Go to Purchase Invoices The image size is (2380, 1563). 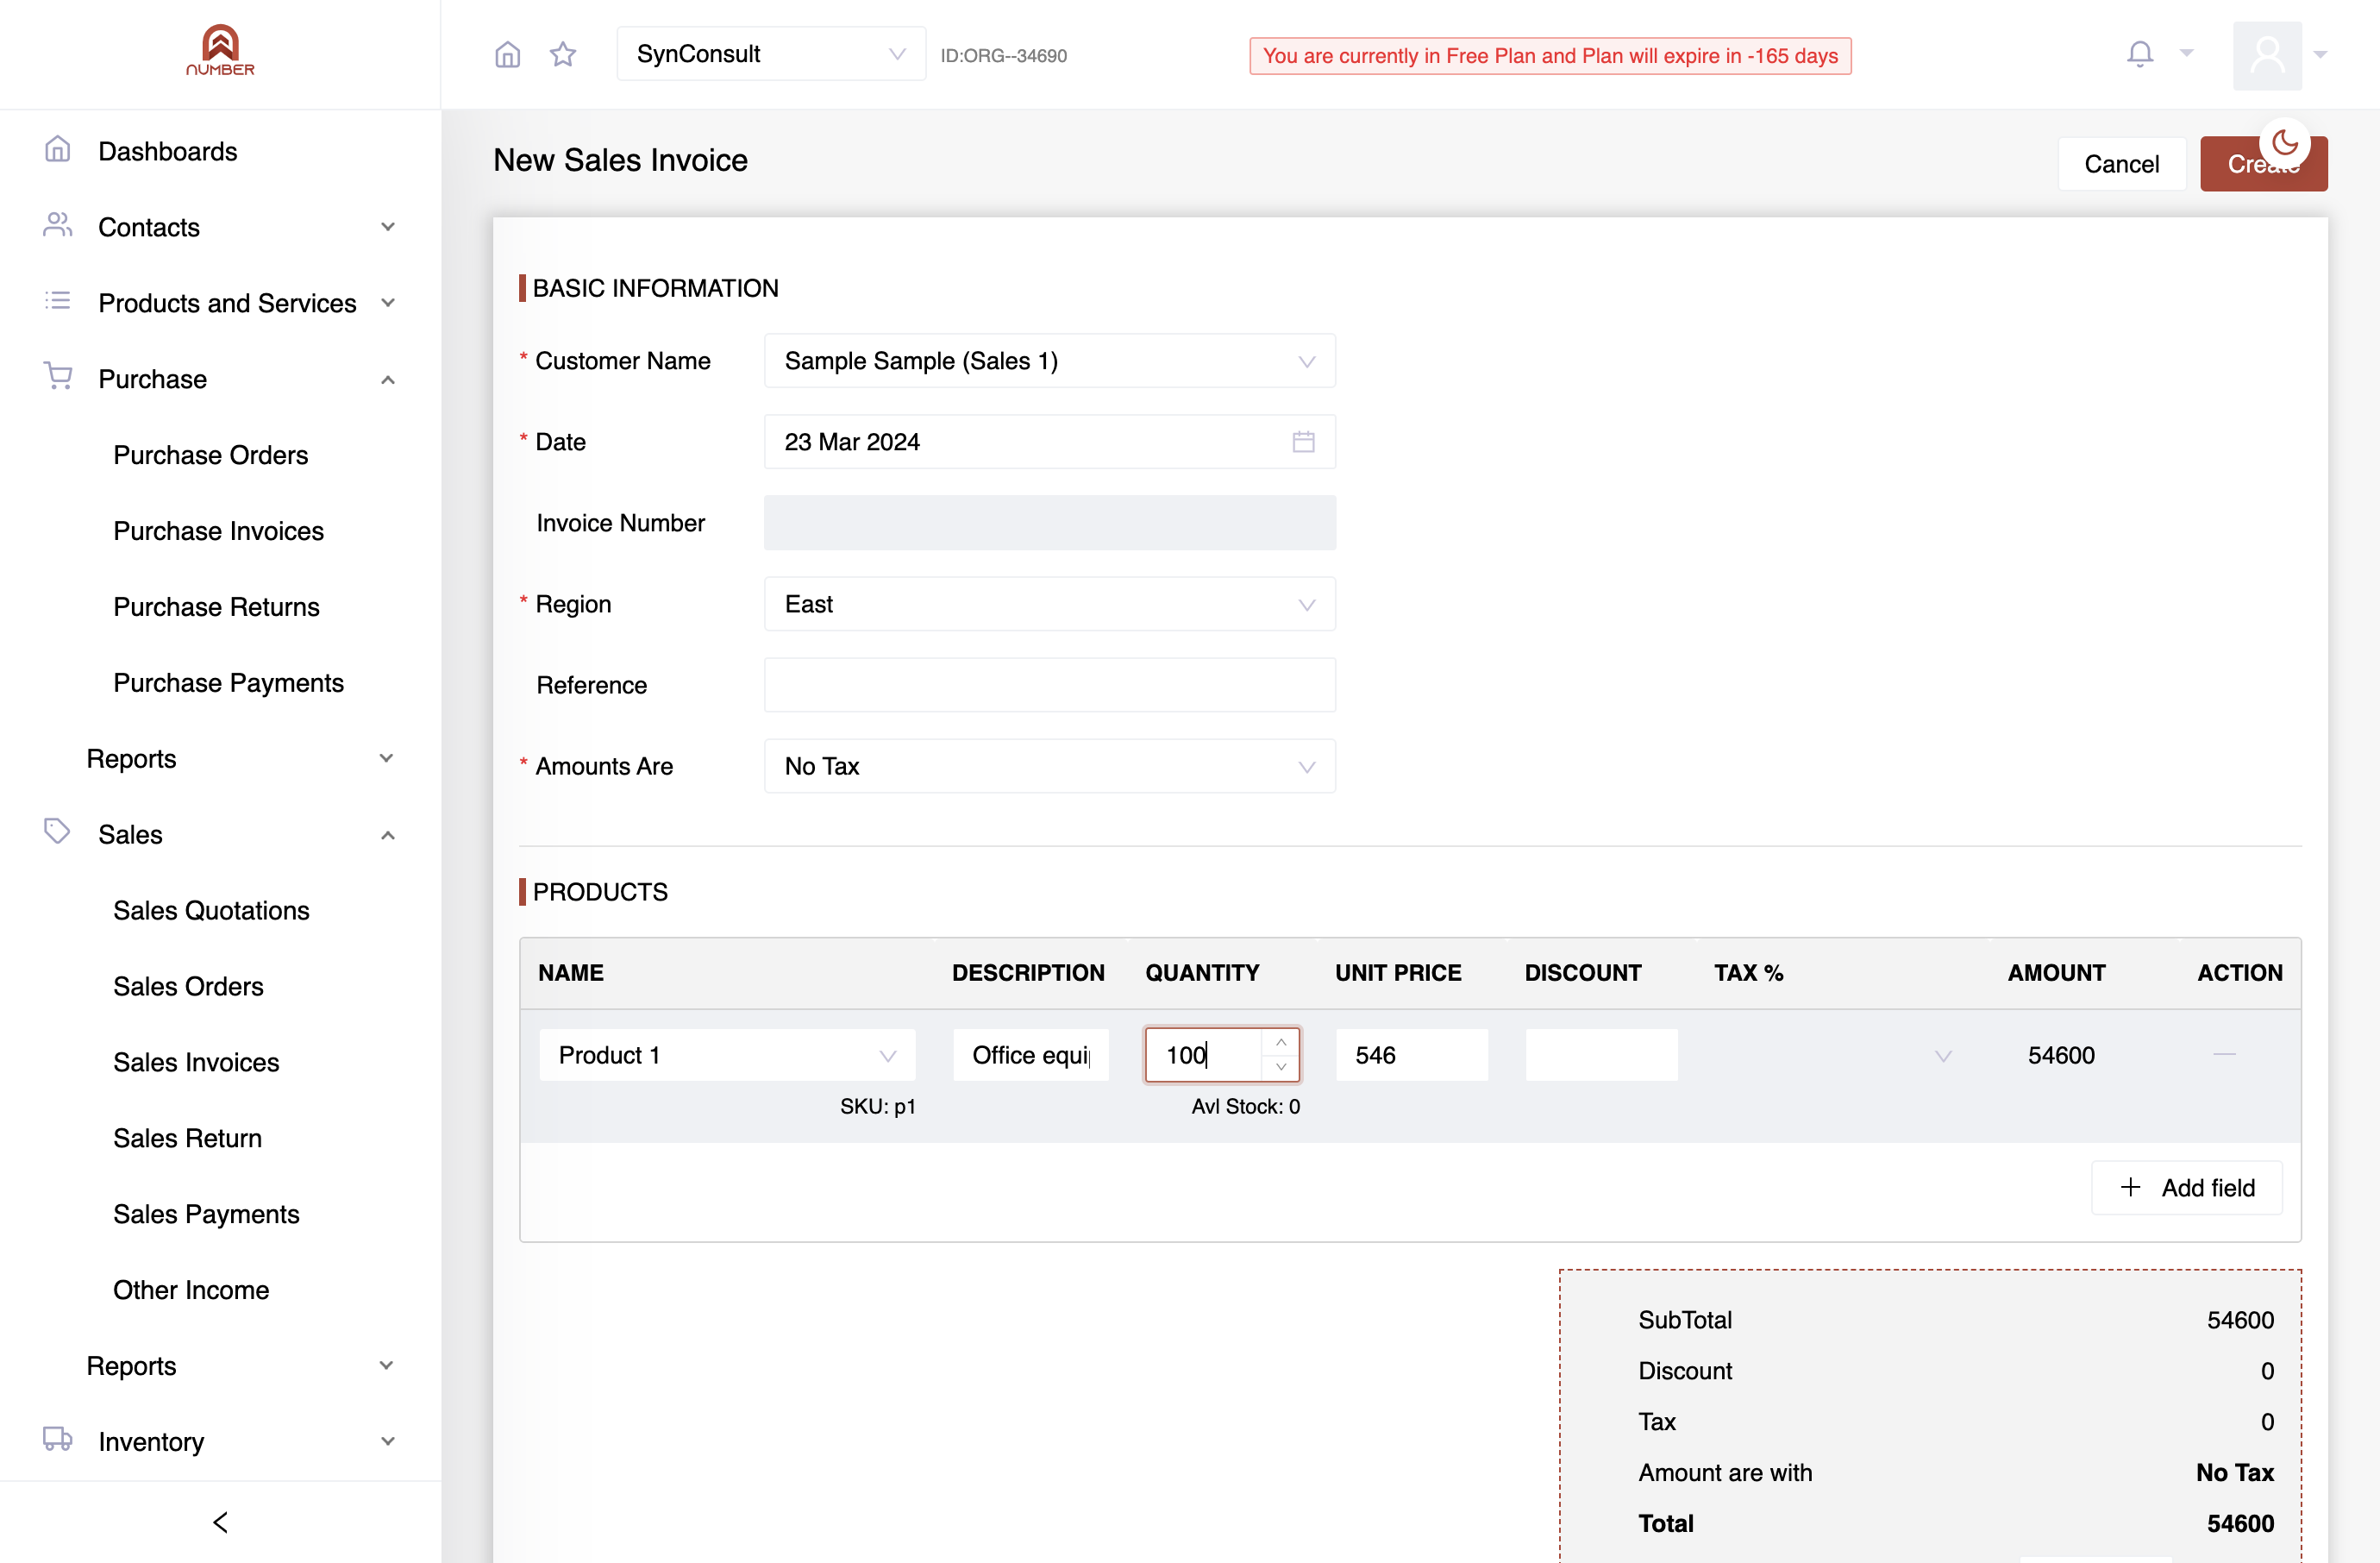[x=218, y=531]
